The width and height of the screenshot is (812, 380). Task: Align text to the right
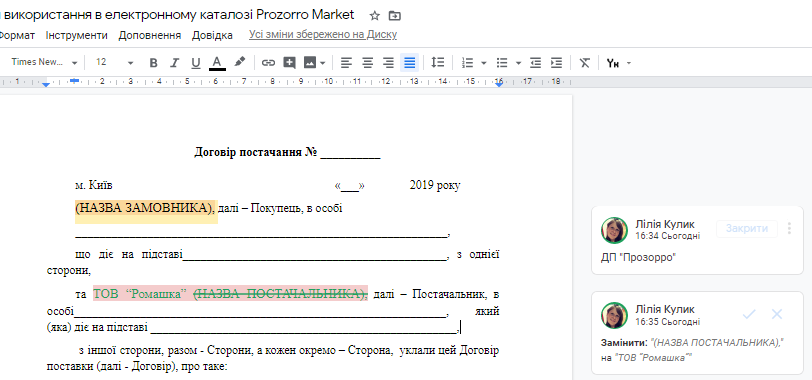[388, 63]
